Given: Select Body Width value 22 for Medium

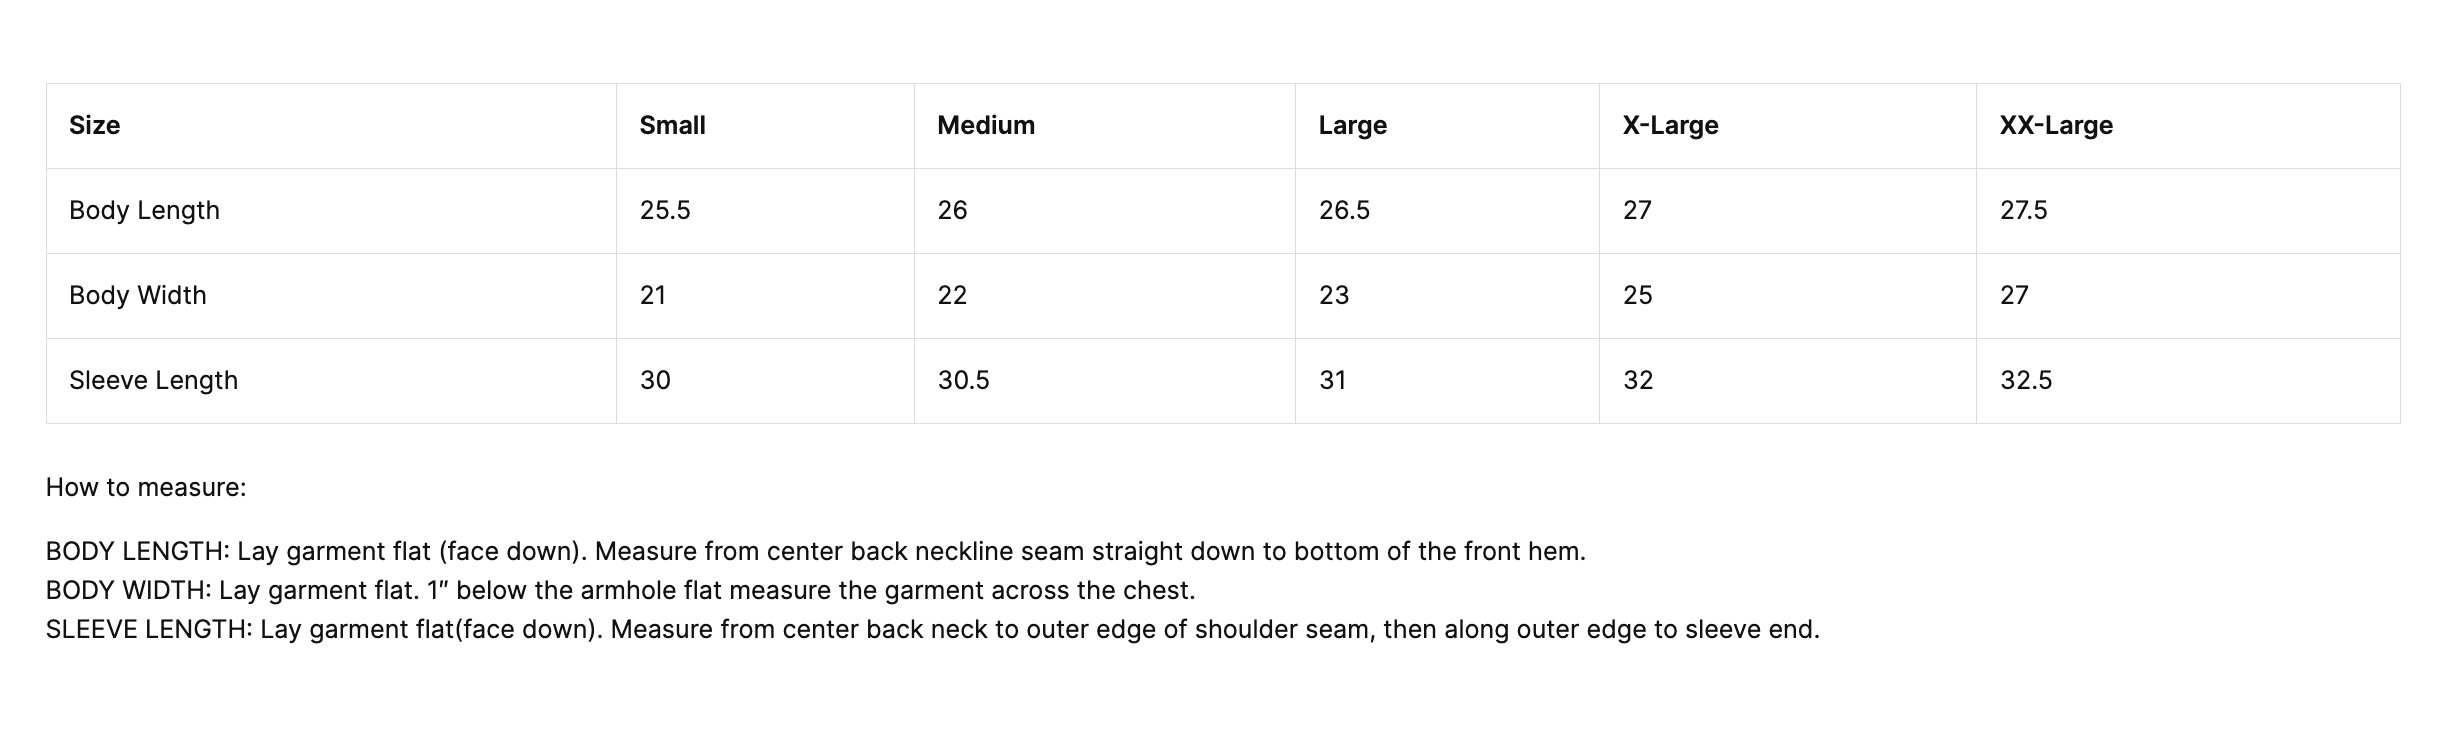Looking at the screenshot, I should [x=952, y=296].
